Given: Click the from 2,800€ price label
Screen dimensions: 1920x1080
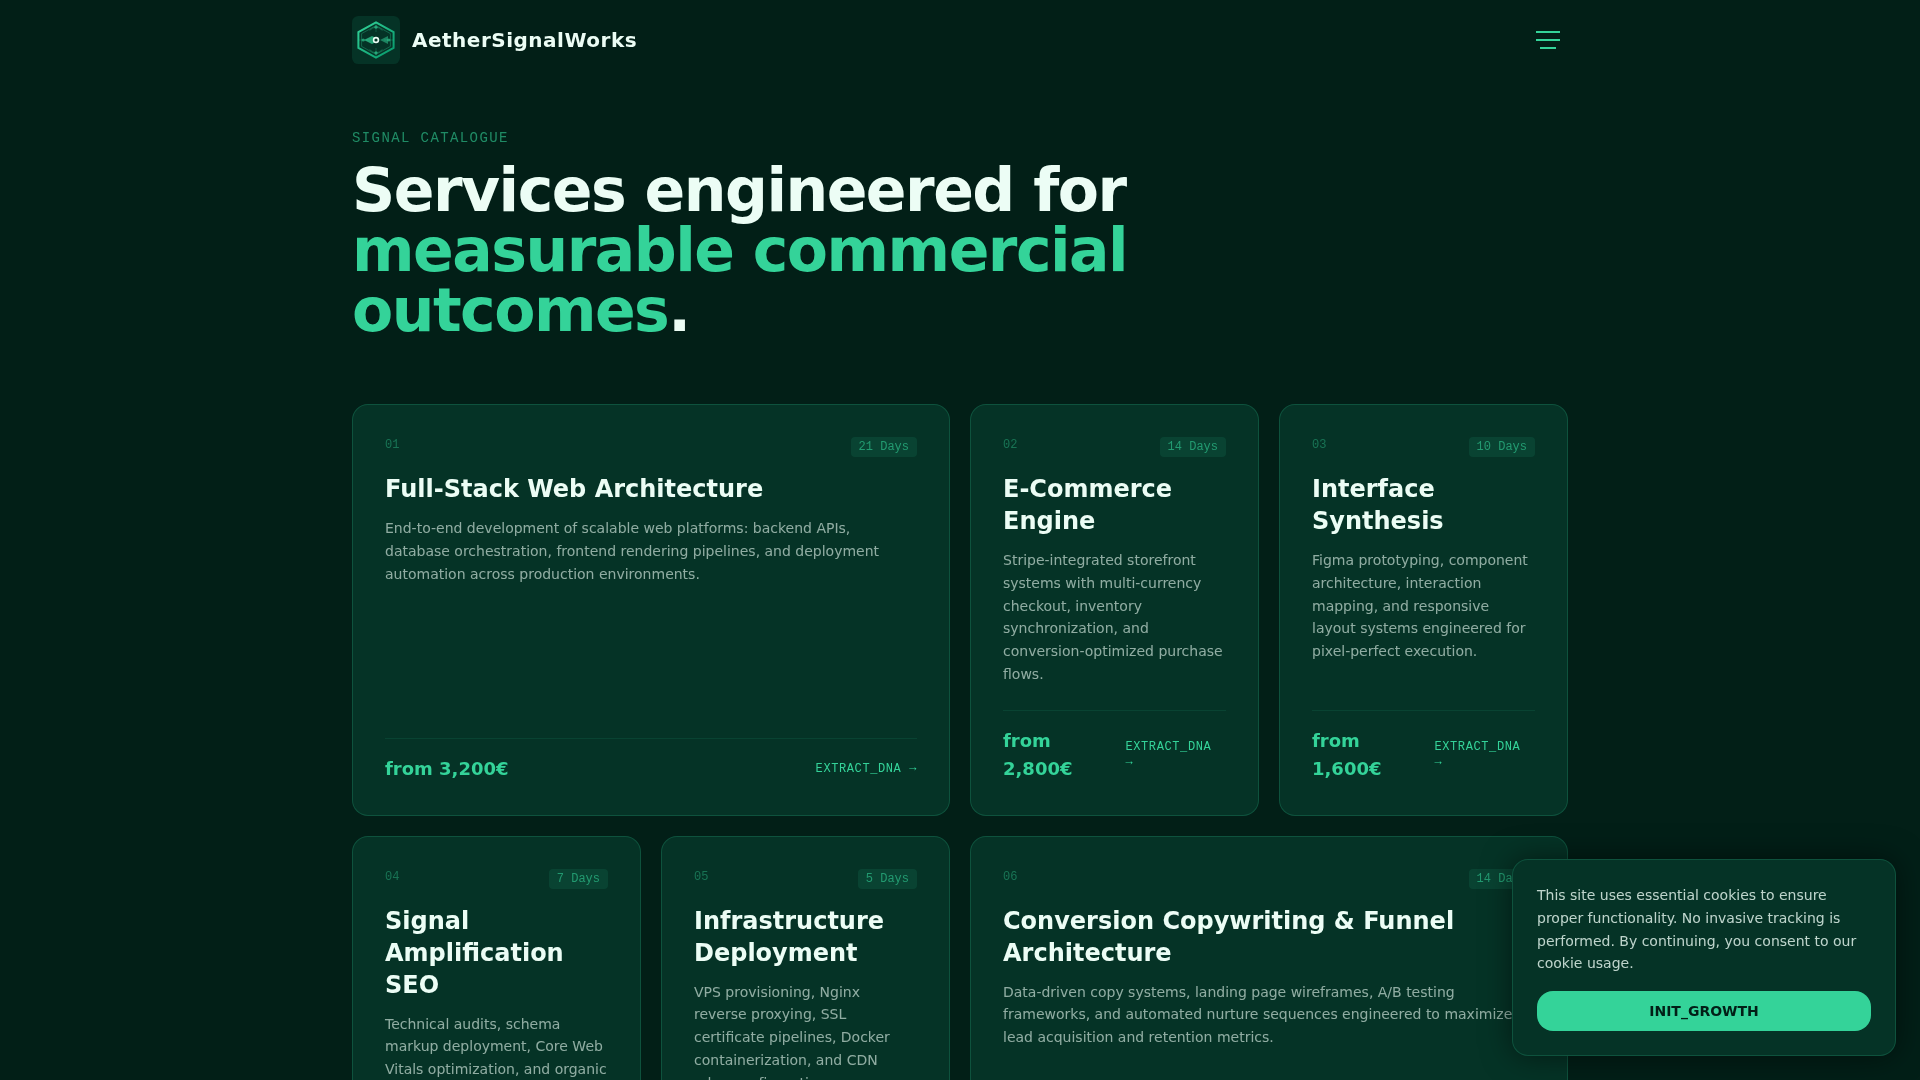Looking at the screenshot, I should click(1037, 755).
